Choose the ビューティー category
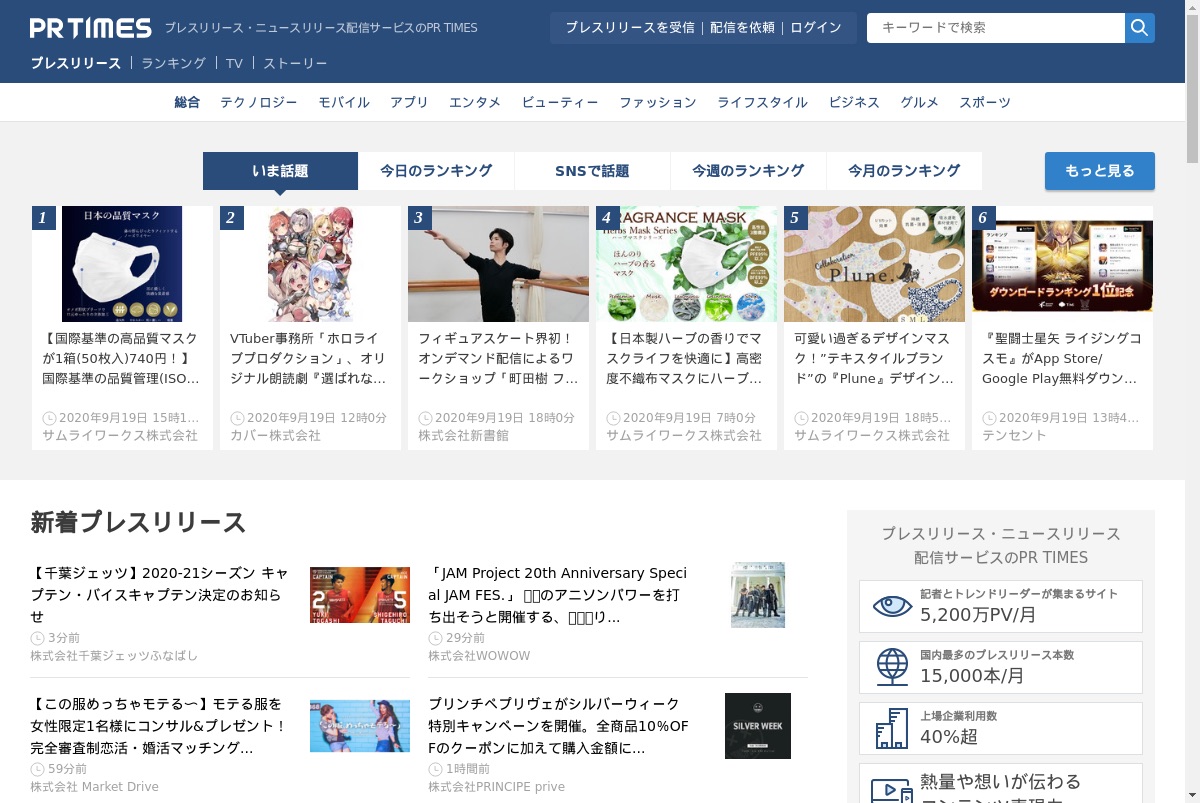 (x=560, y=102)
